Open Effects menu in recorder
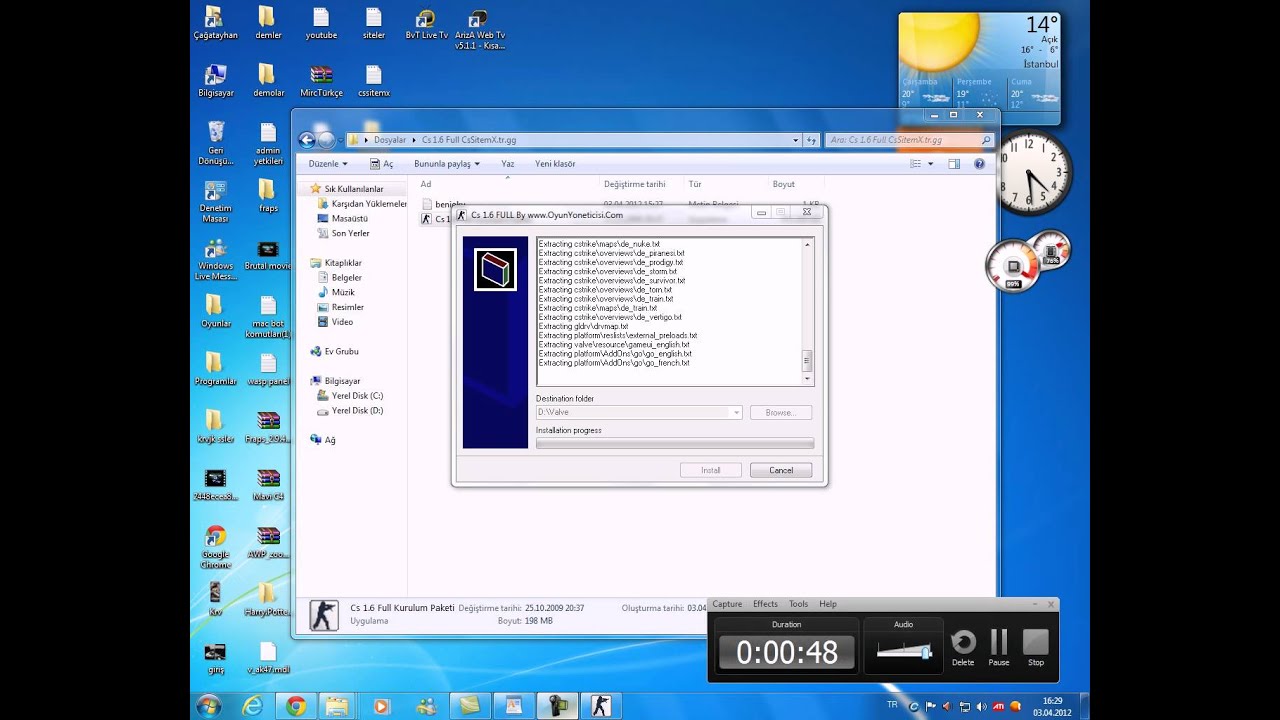 [765, 604]
